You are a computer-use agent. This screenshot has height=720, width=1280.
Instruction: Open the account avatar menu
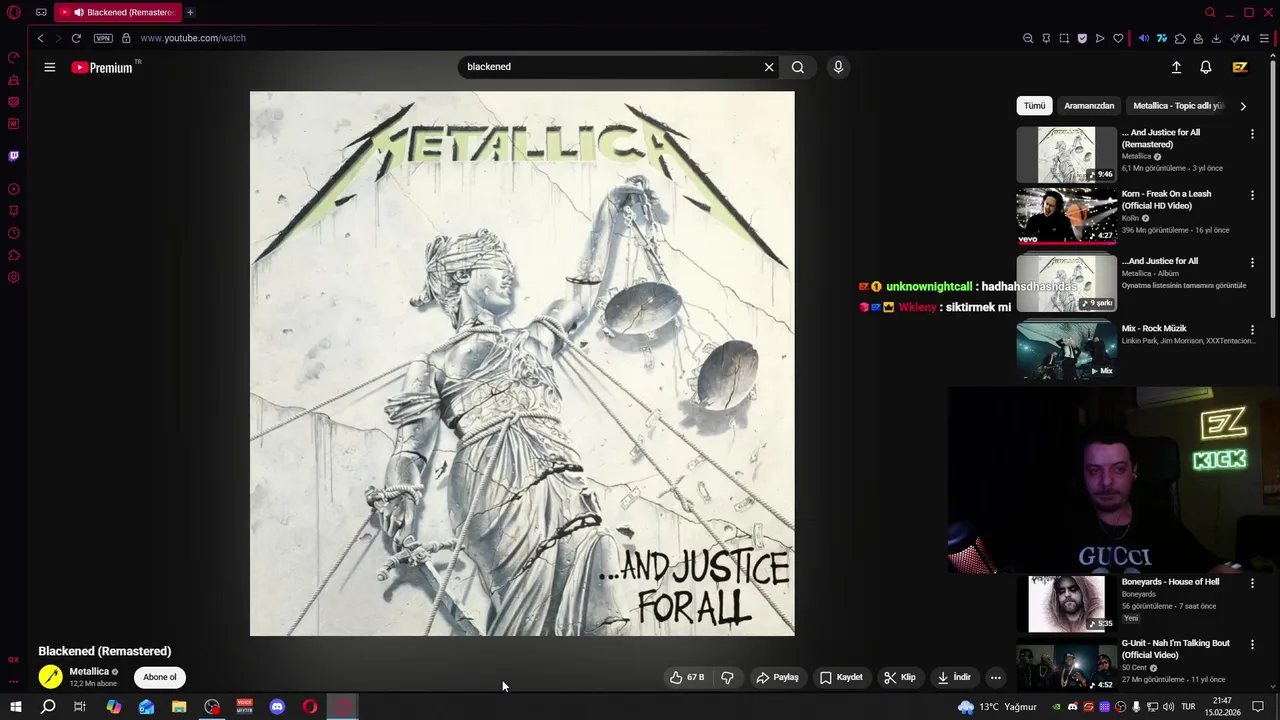(1240, 67)
